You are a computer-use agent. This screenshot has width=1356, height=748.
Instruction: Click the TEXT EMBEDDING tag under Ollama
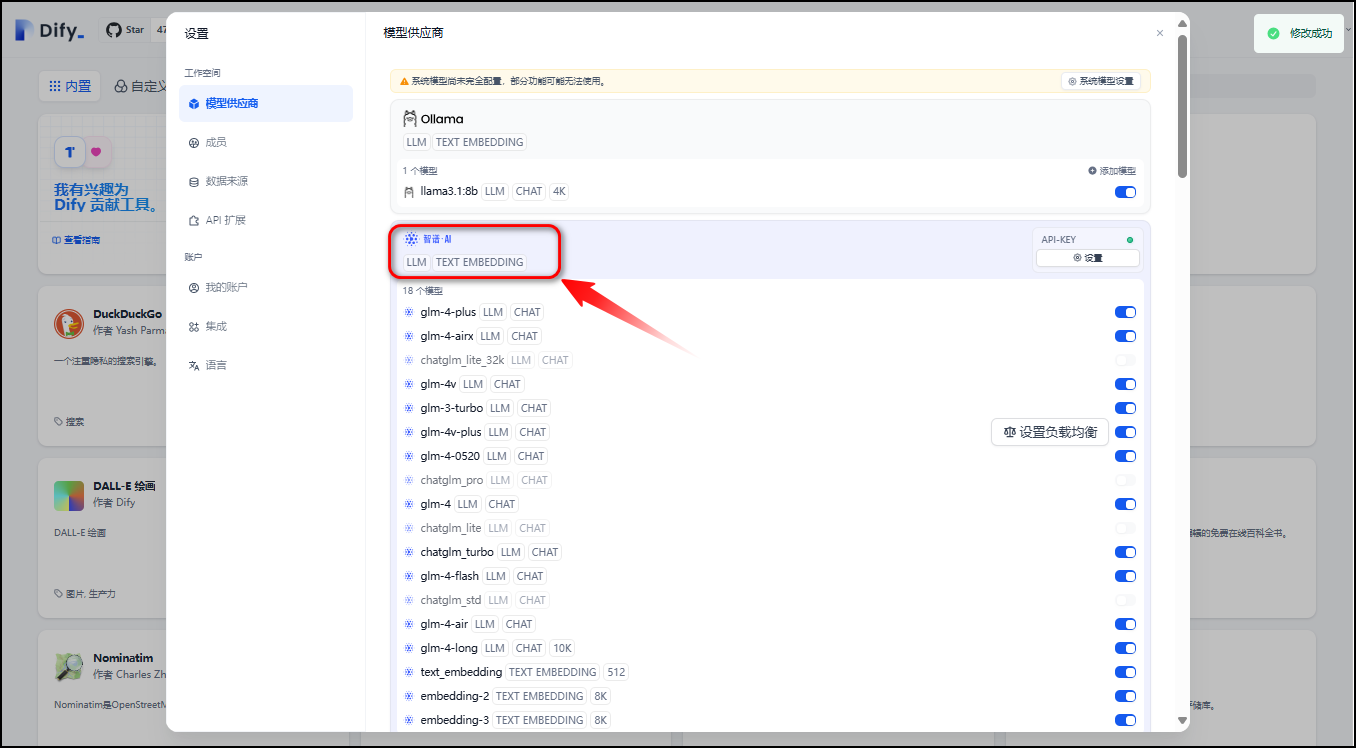point(480,142)
